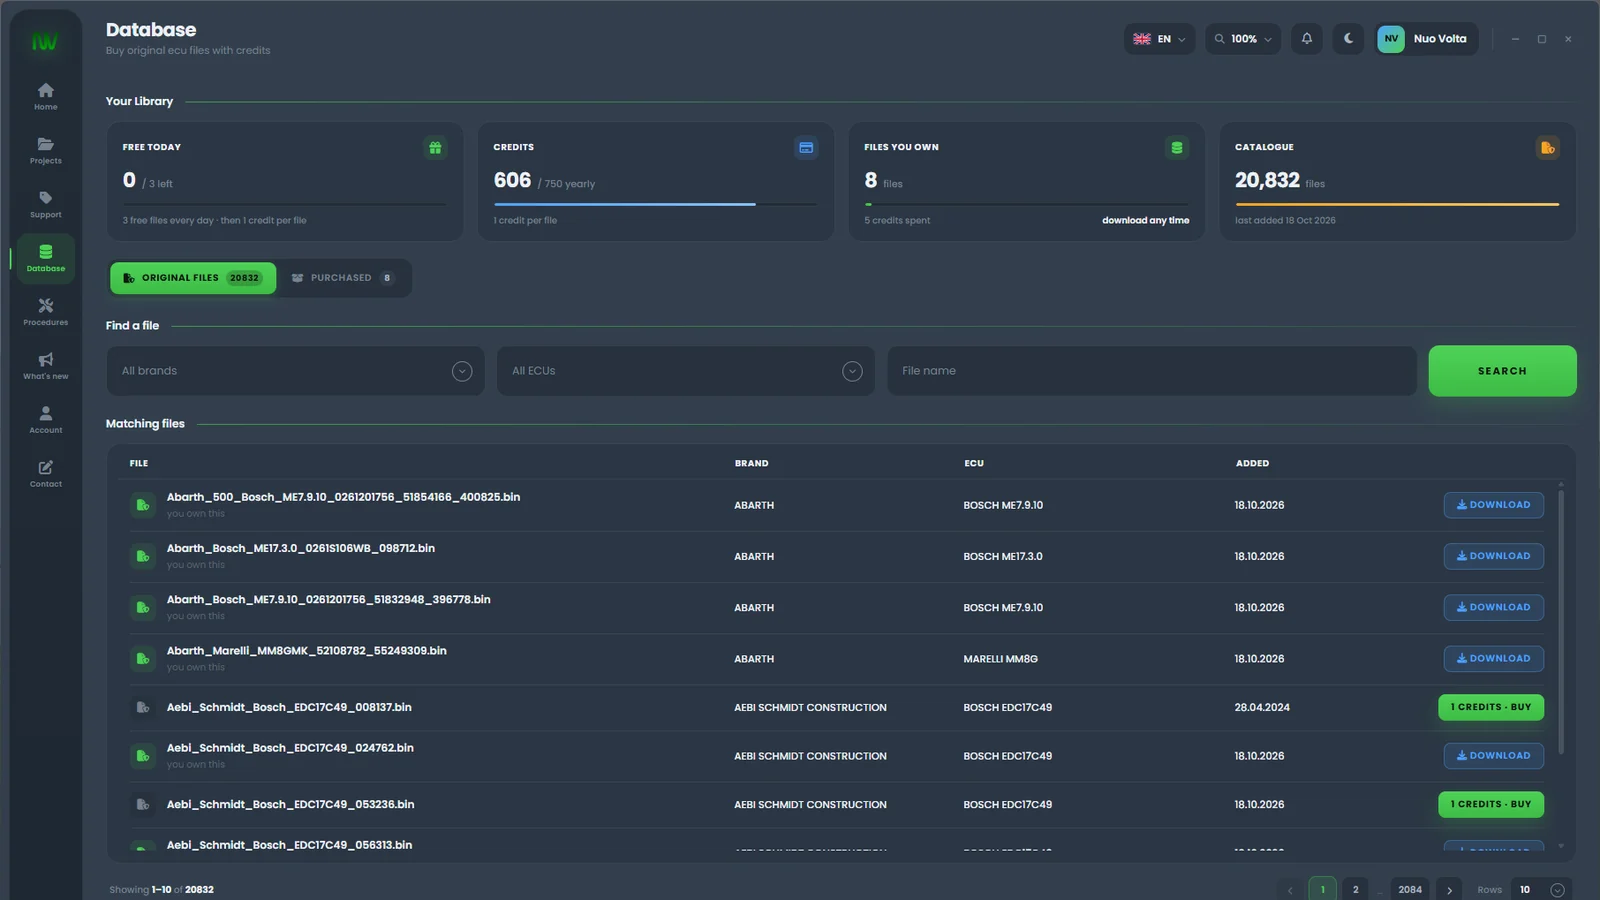The image size is (1600, 900).
Task: Click the file list vertical scrollbar
Action: click(1561, 622)
